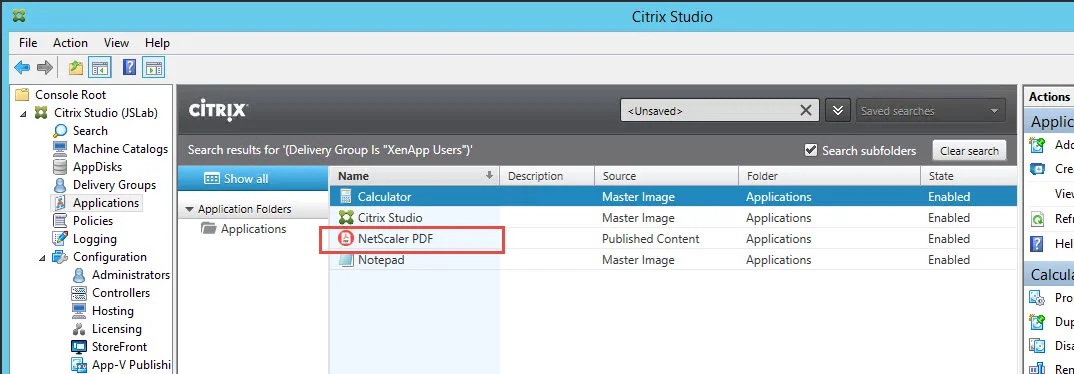Toggle the Show/Hide Console Tree icon

click(x=100, y=67)
